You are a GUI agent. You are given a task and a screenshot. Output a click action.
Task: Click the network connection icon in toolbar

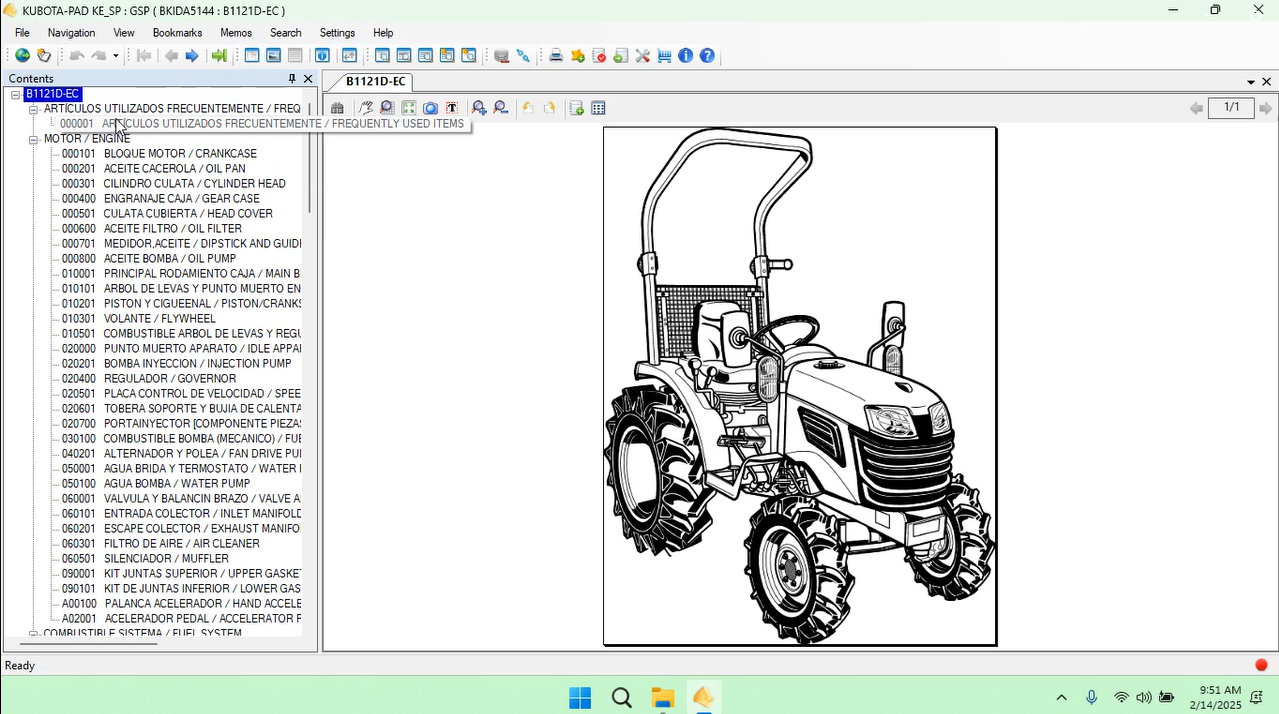click(523, 56)
